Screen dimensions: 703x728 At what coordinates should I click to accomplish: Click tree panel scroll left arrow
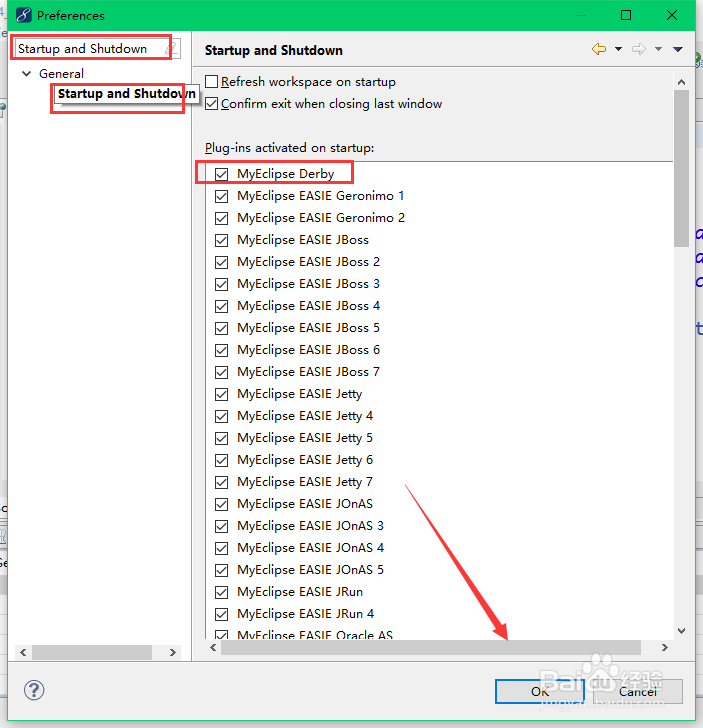click(x=23, y=652)
